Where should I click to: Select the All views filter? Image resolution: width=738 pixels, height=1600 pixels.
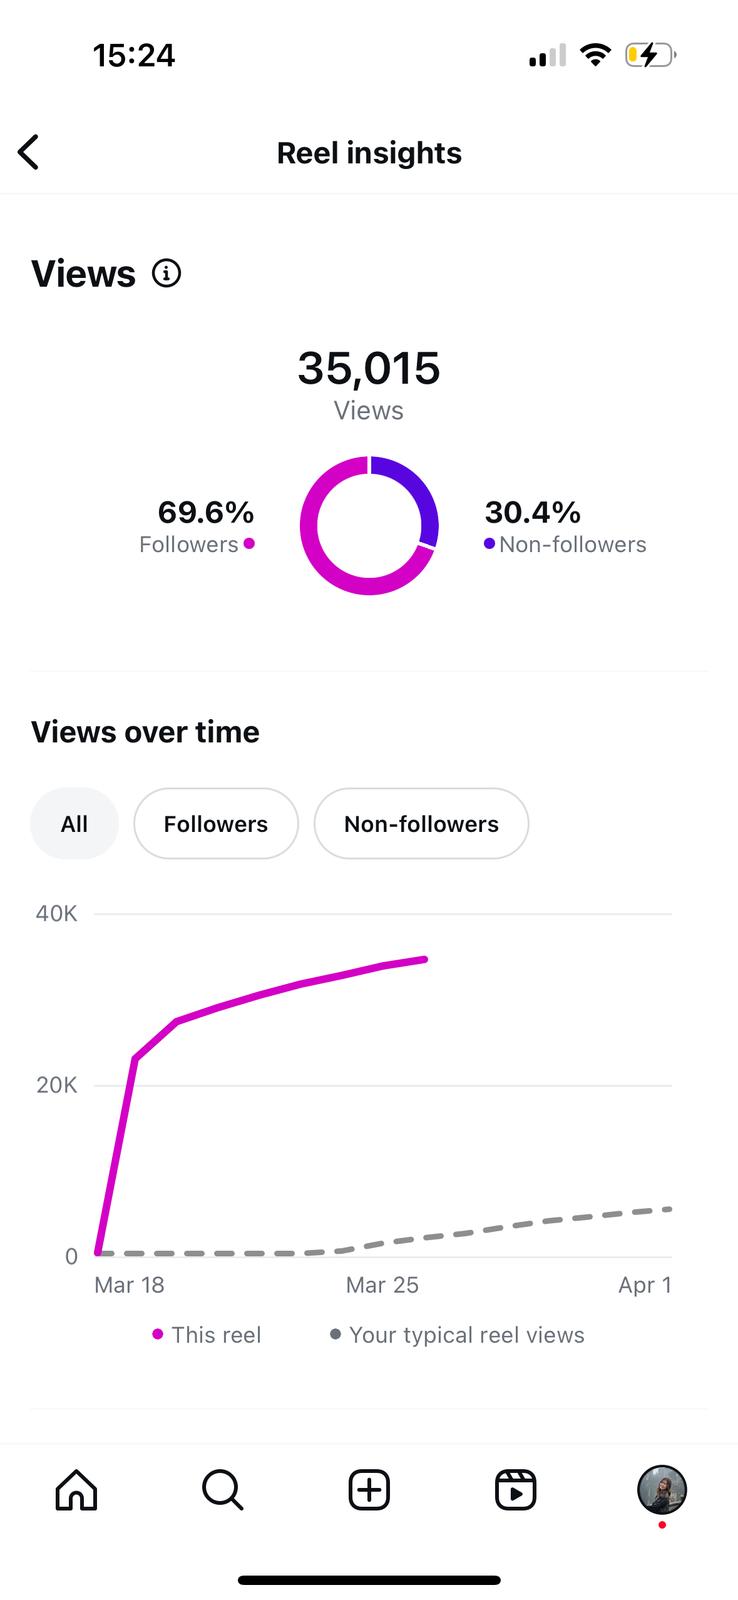tap(74, 824)
